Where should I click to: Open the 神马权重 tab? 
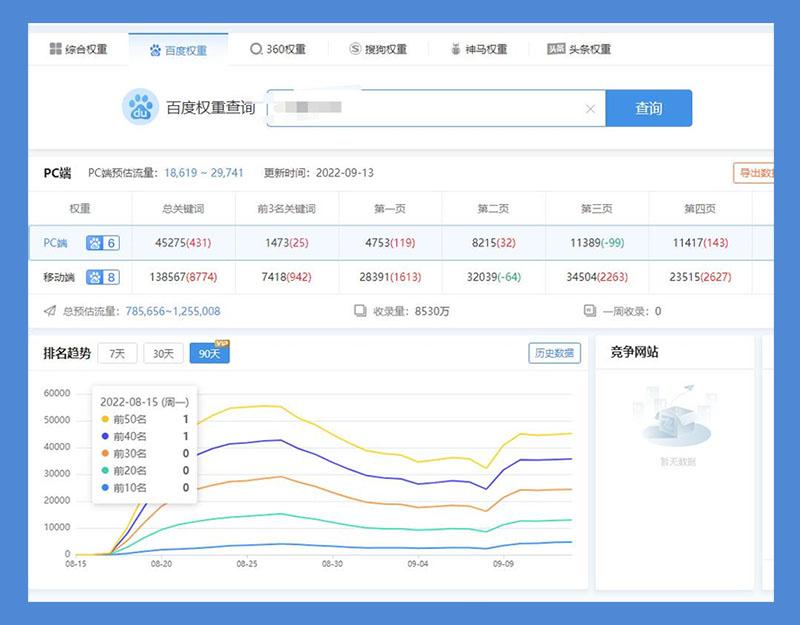coord(479,49)
